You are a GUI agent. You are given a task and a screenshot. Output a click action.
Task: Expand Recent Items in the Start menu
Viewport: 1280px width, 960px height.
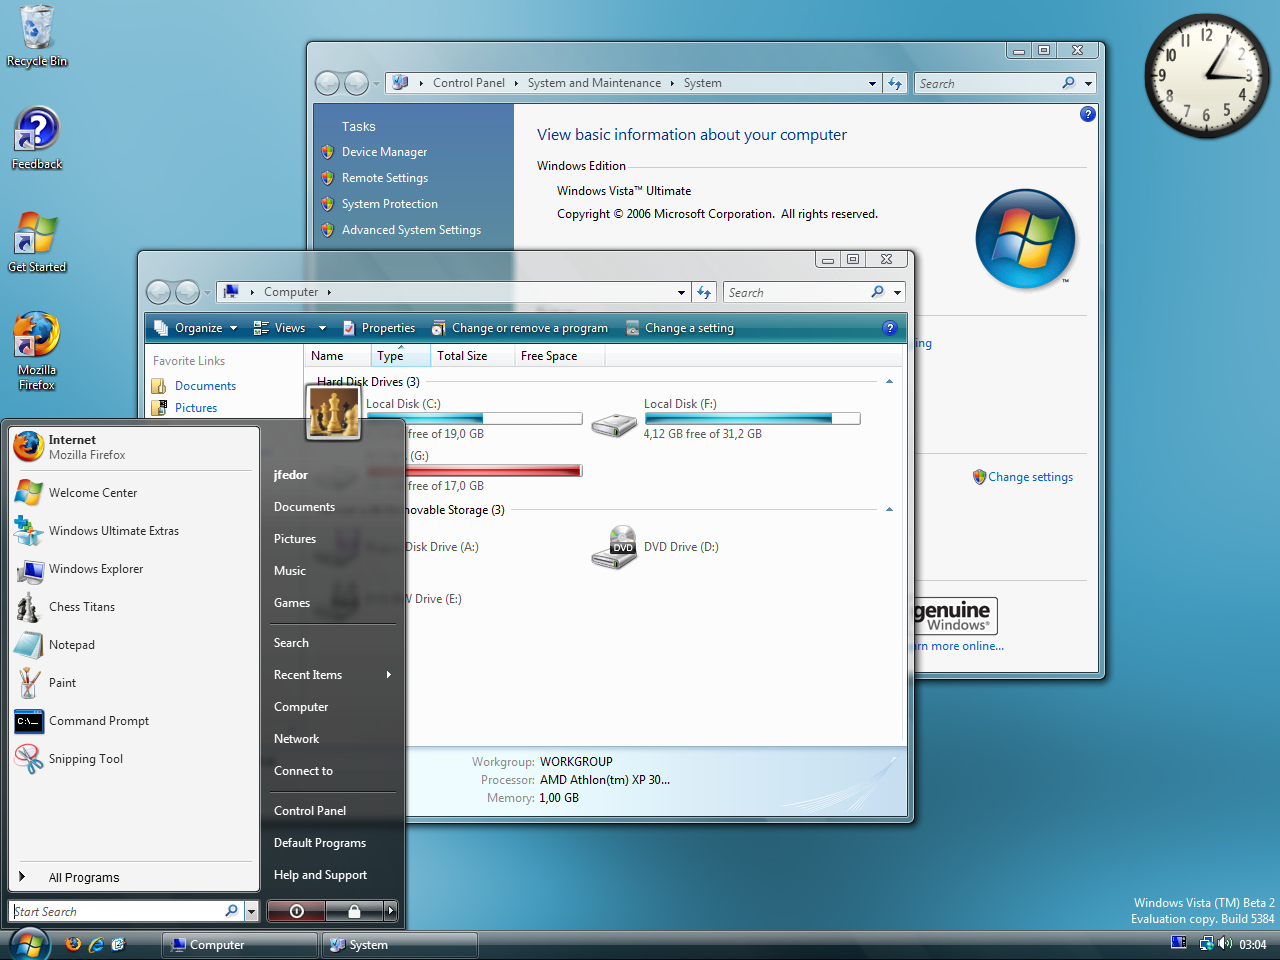pos(333,675)
